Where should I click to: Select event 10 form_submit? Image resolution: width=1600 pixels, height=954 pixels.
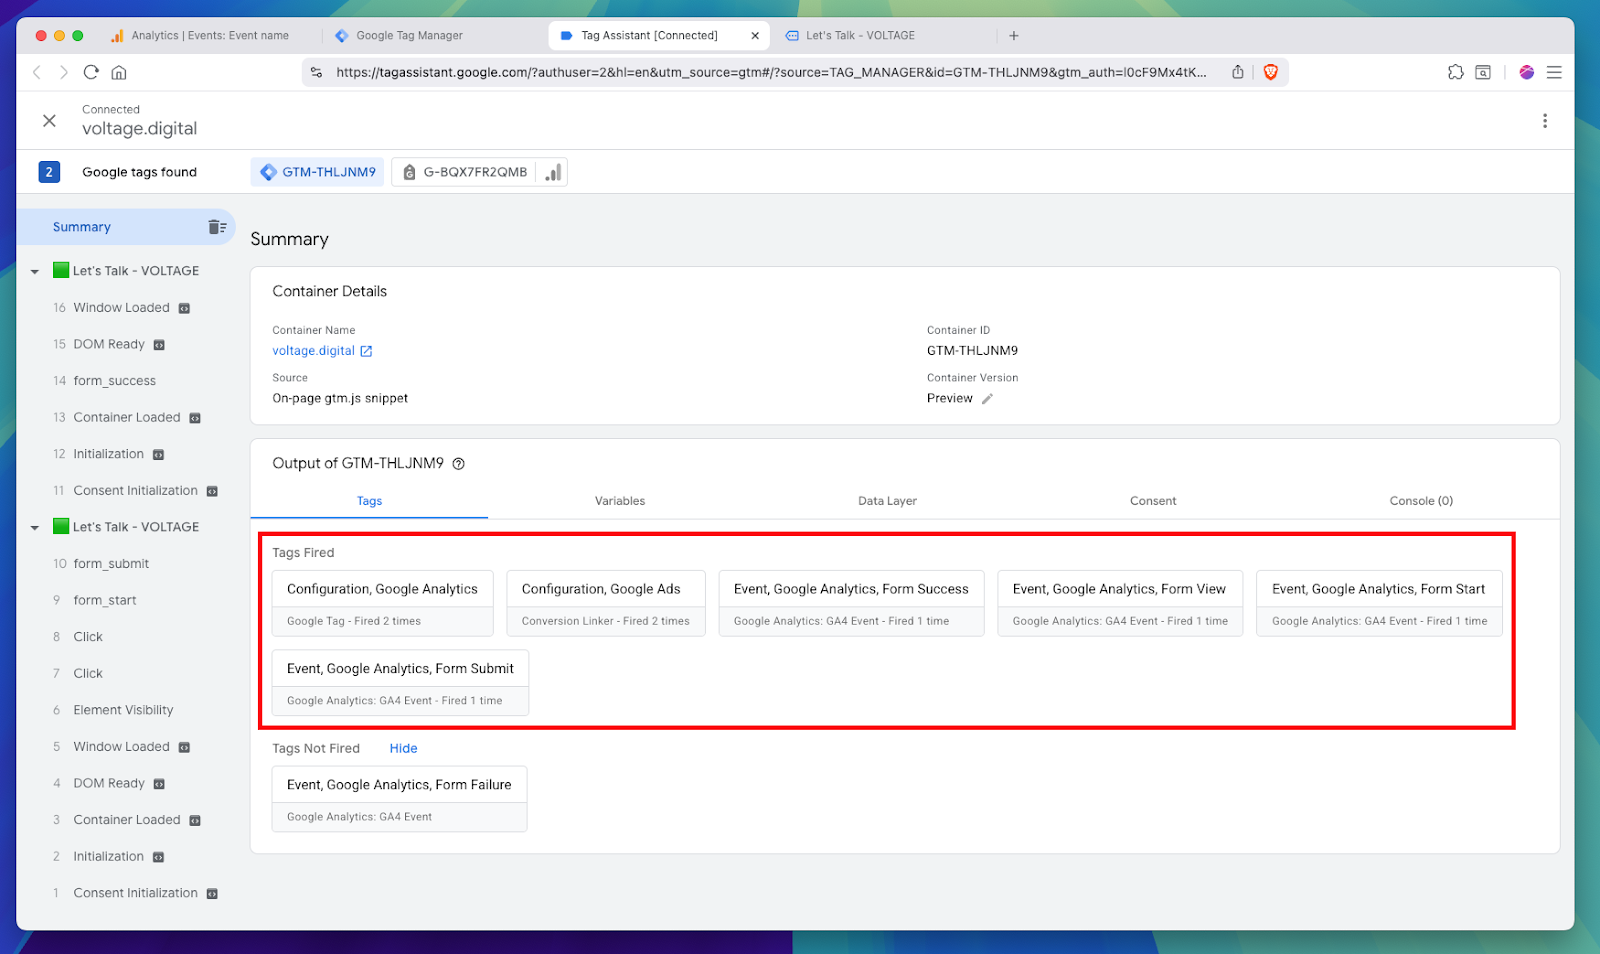(x=110, y=564)
